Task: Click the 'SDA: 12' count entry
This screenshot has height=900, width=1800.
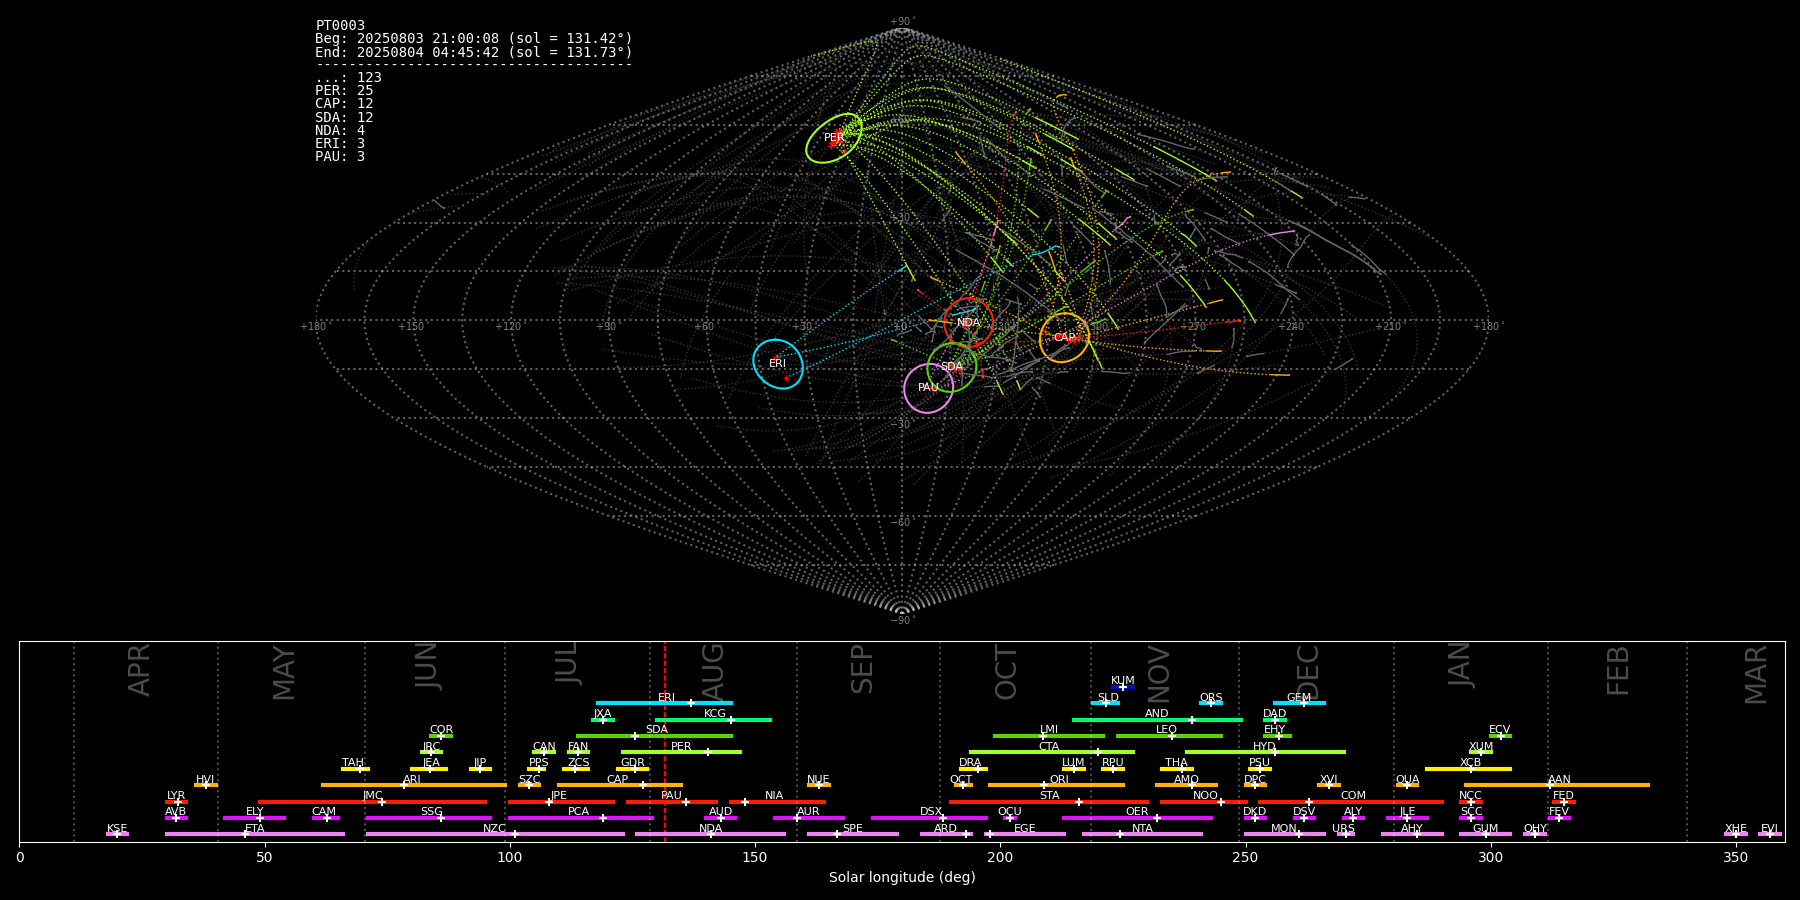Action: point(344,117)
